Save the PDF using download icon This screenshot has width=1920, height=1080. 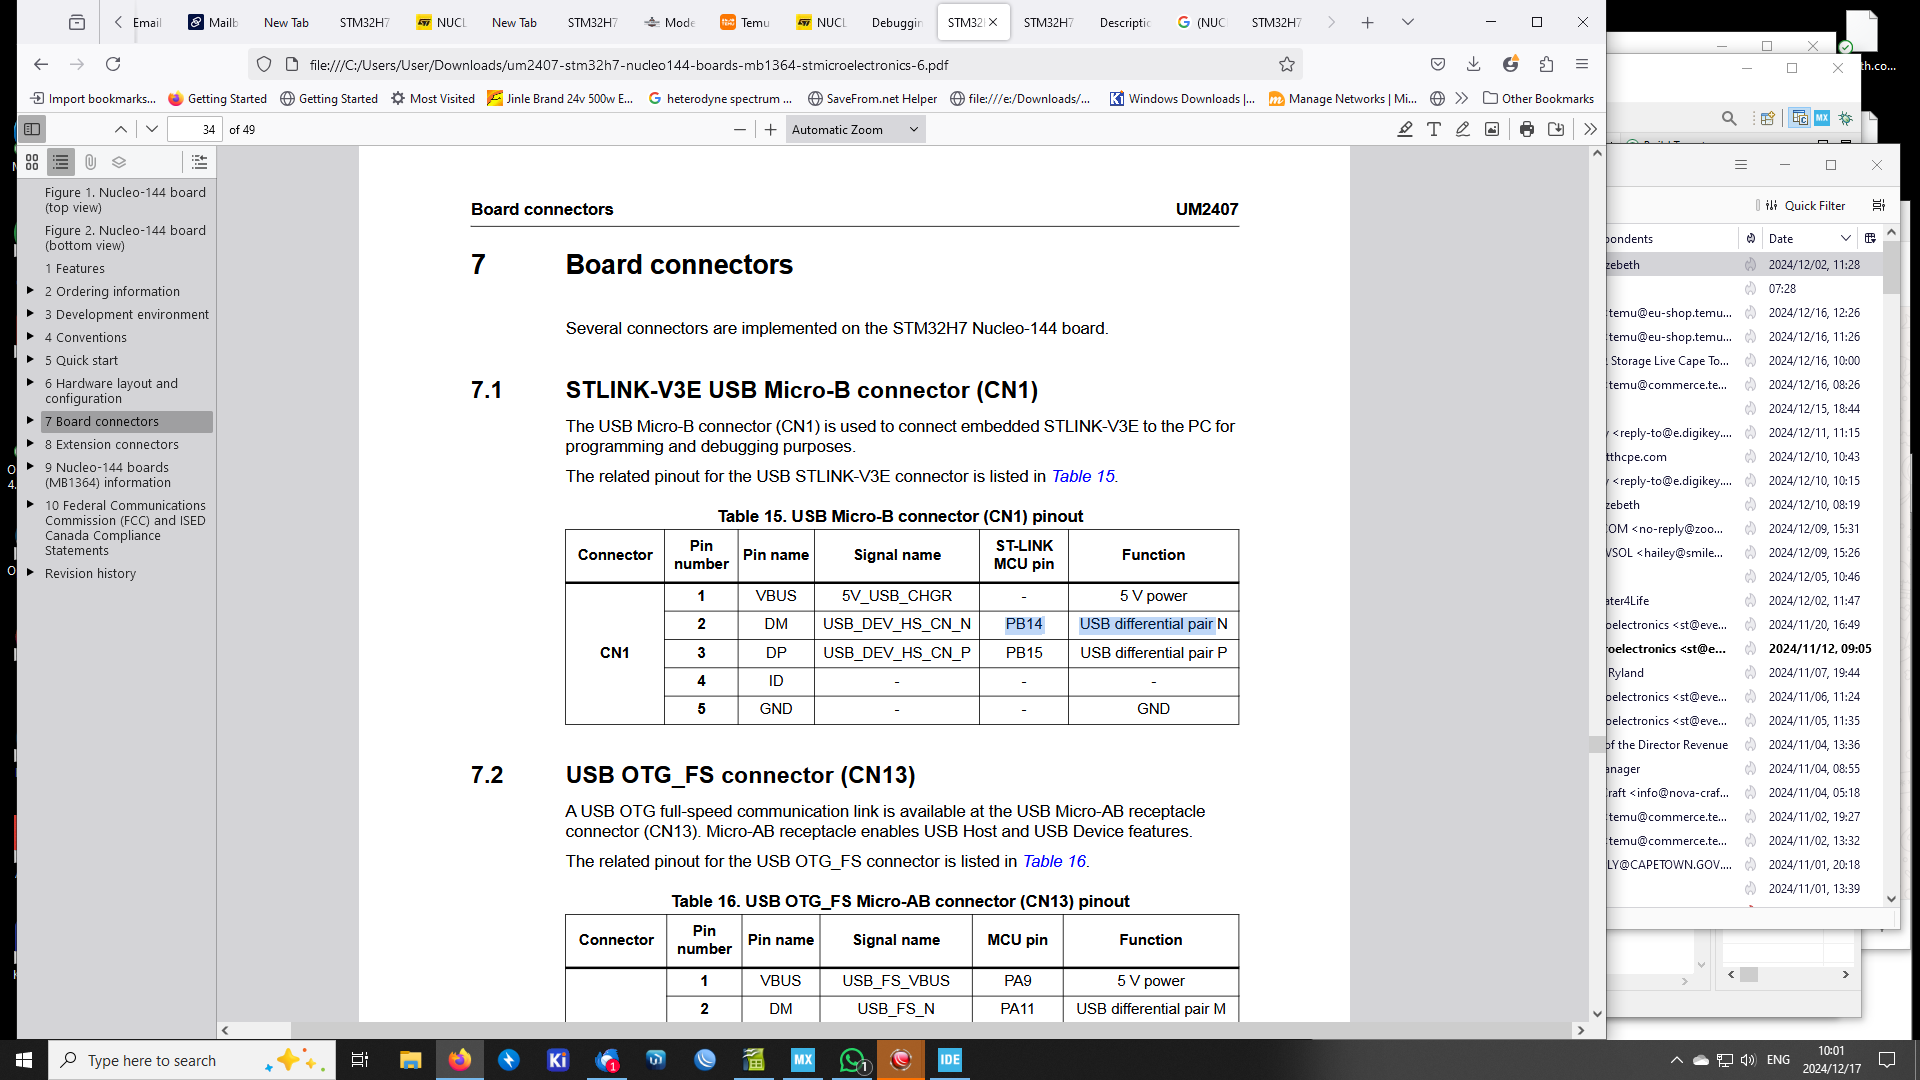[x=1556, y=129]
